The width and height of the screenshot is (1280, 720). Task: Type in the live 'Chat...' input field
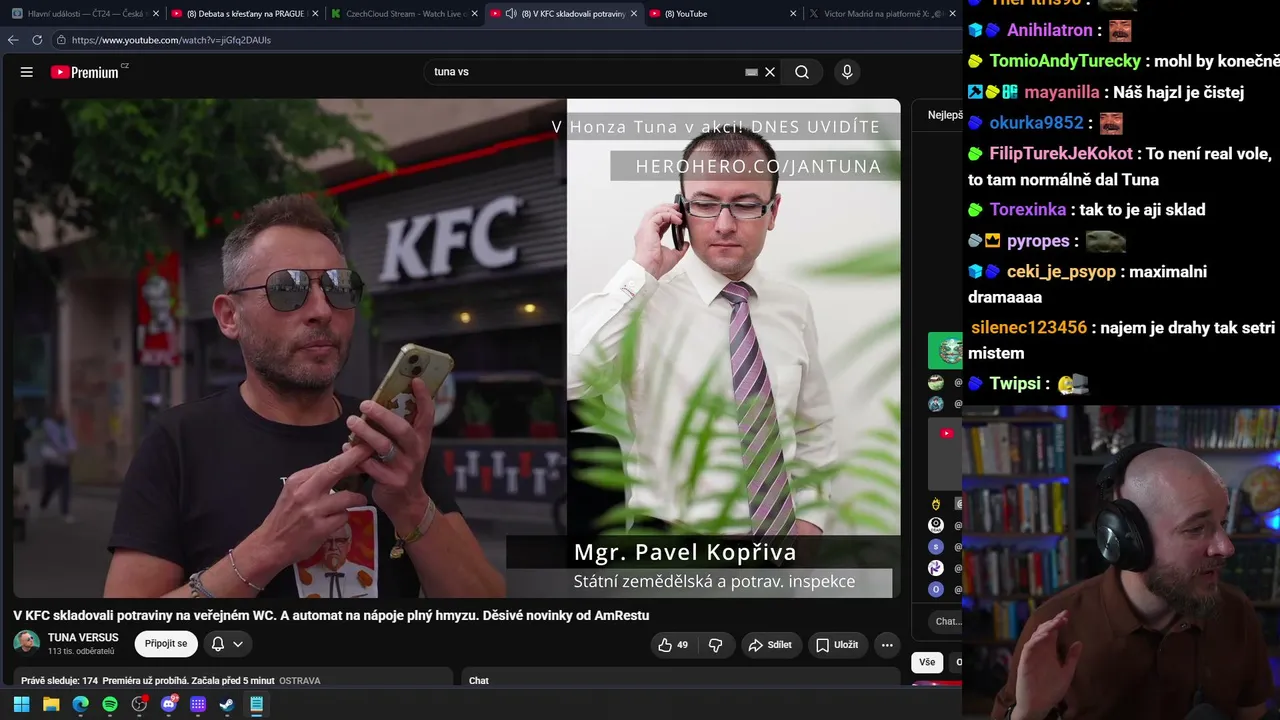(x=946, y=621)
